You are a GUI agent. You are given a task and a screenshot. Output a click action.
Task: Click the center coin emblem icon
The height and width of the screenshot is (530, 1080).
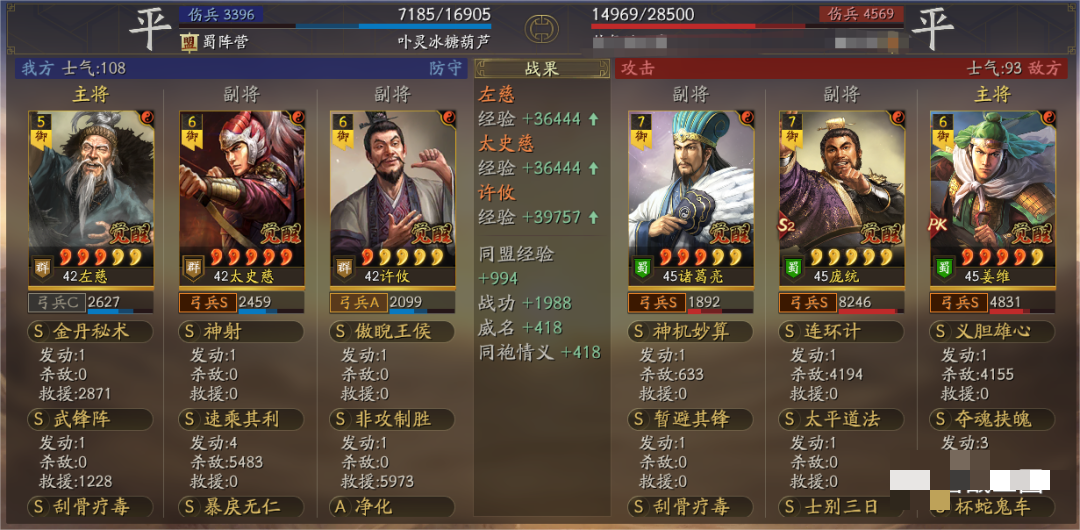[x=541, y=29]
